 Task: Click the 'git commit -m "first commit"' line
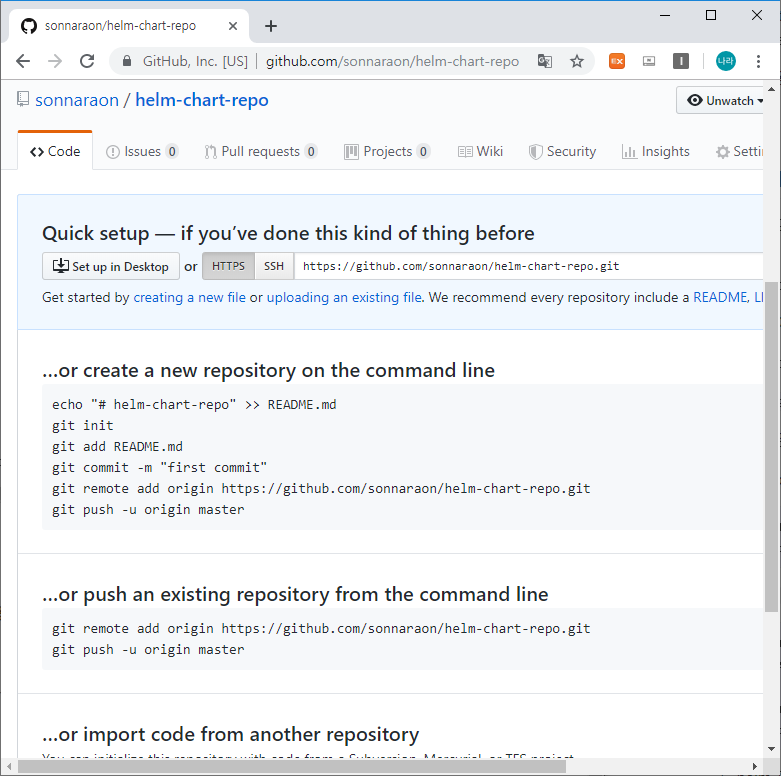pos(159,467)
